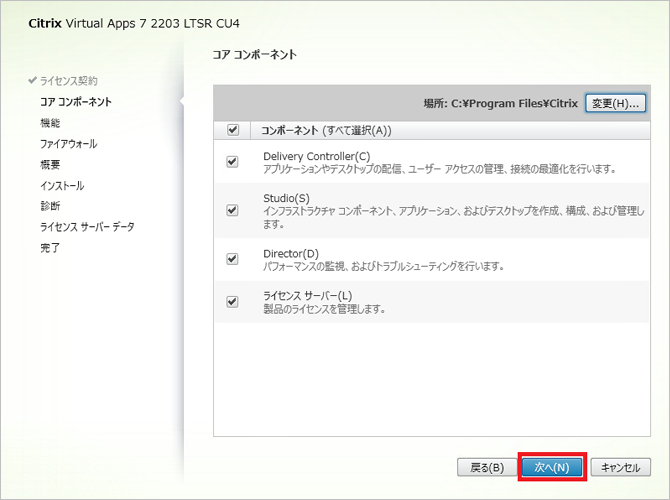Uncheck the Director component checkbox
Screen dimensions: 670x500
[x=233, y=259]
